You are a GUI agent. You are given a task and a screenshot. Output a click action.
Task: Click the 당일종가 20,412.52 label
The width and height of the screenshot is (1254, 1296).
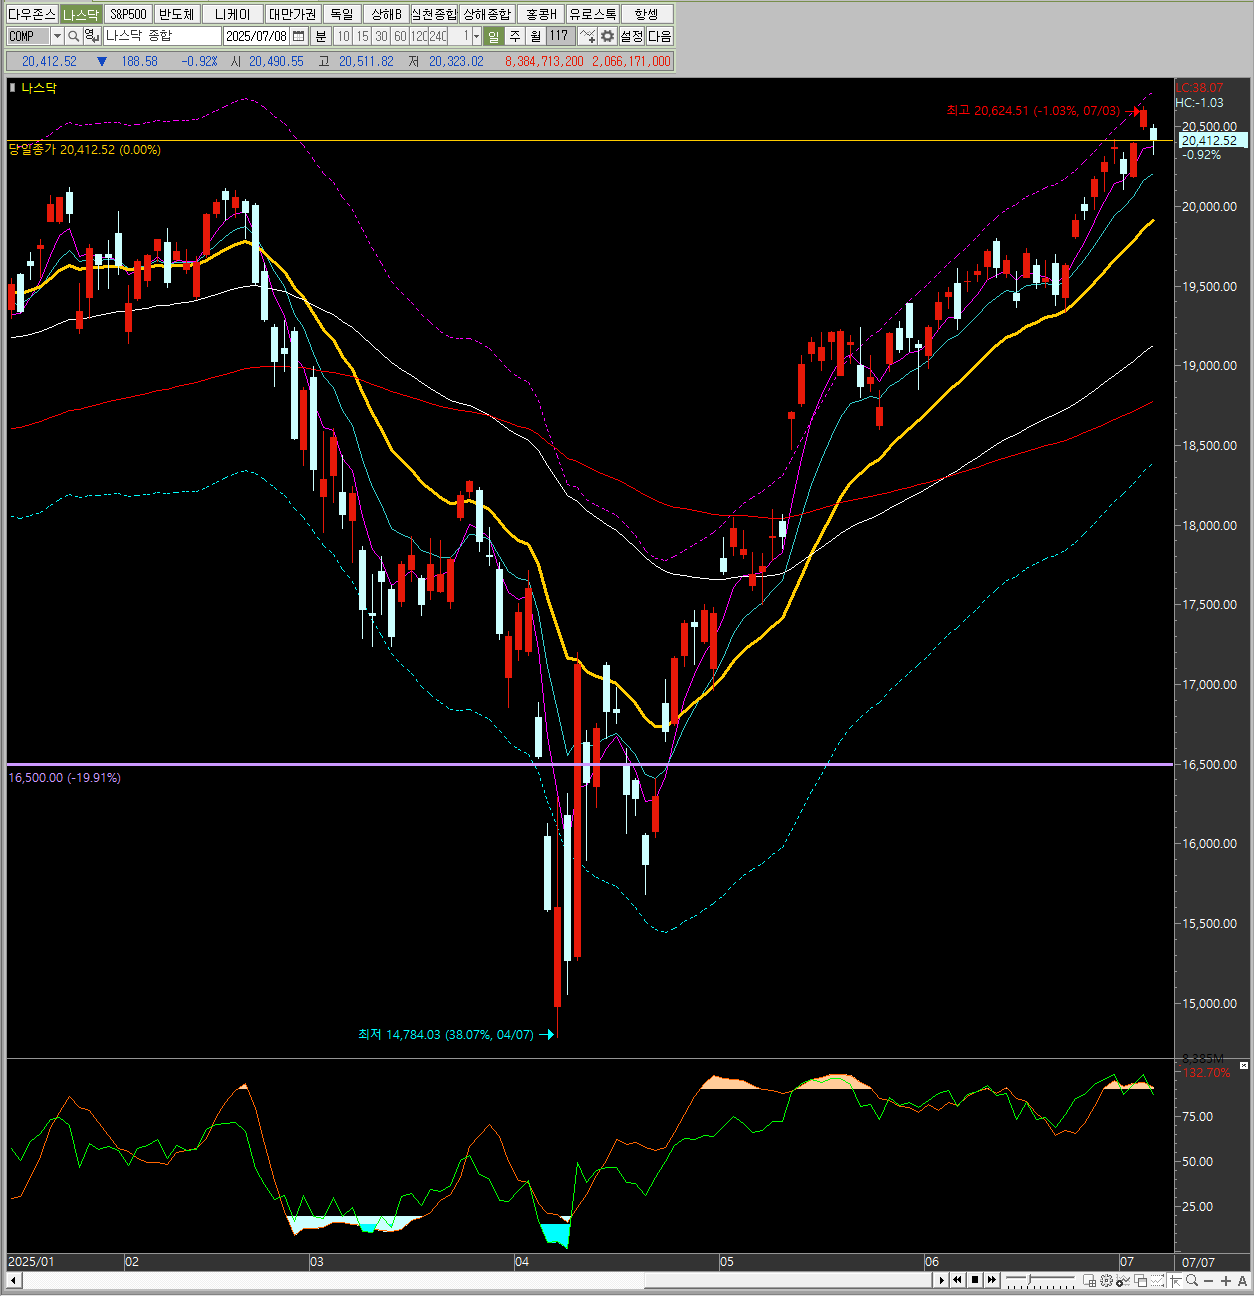[85, 150]
